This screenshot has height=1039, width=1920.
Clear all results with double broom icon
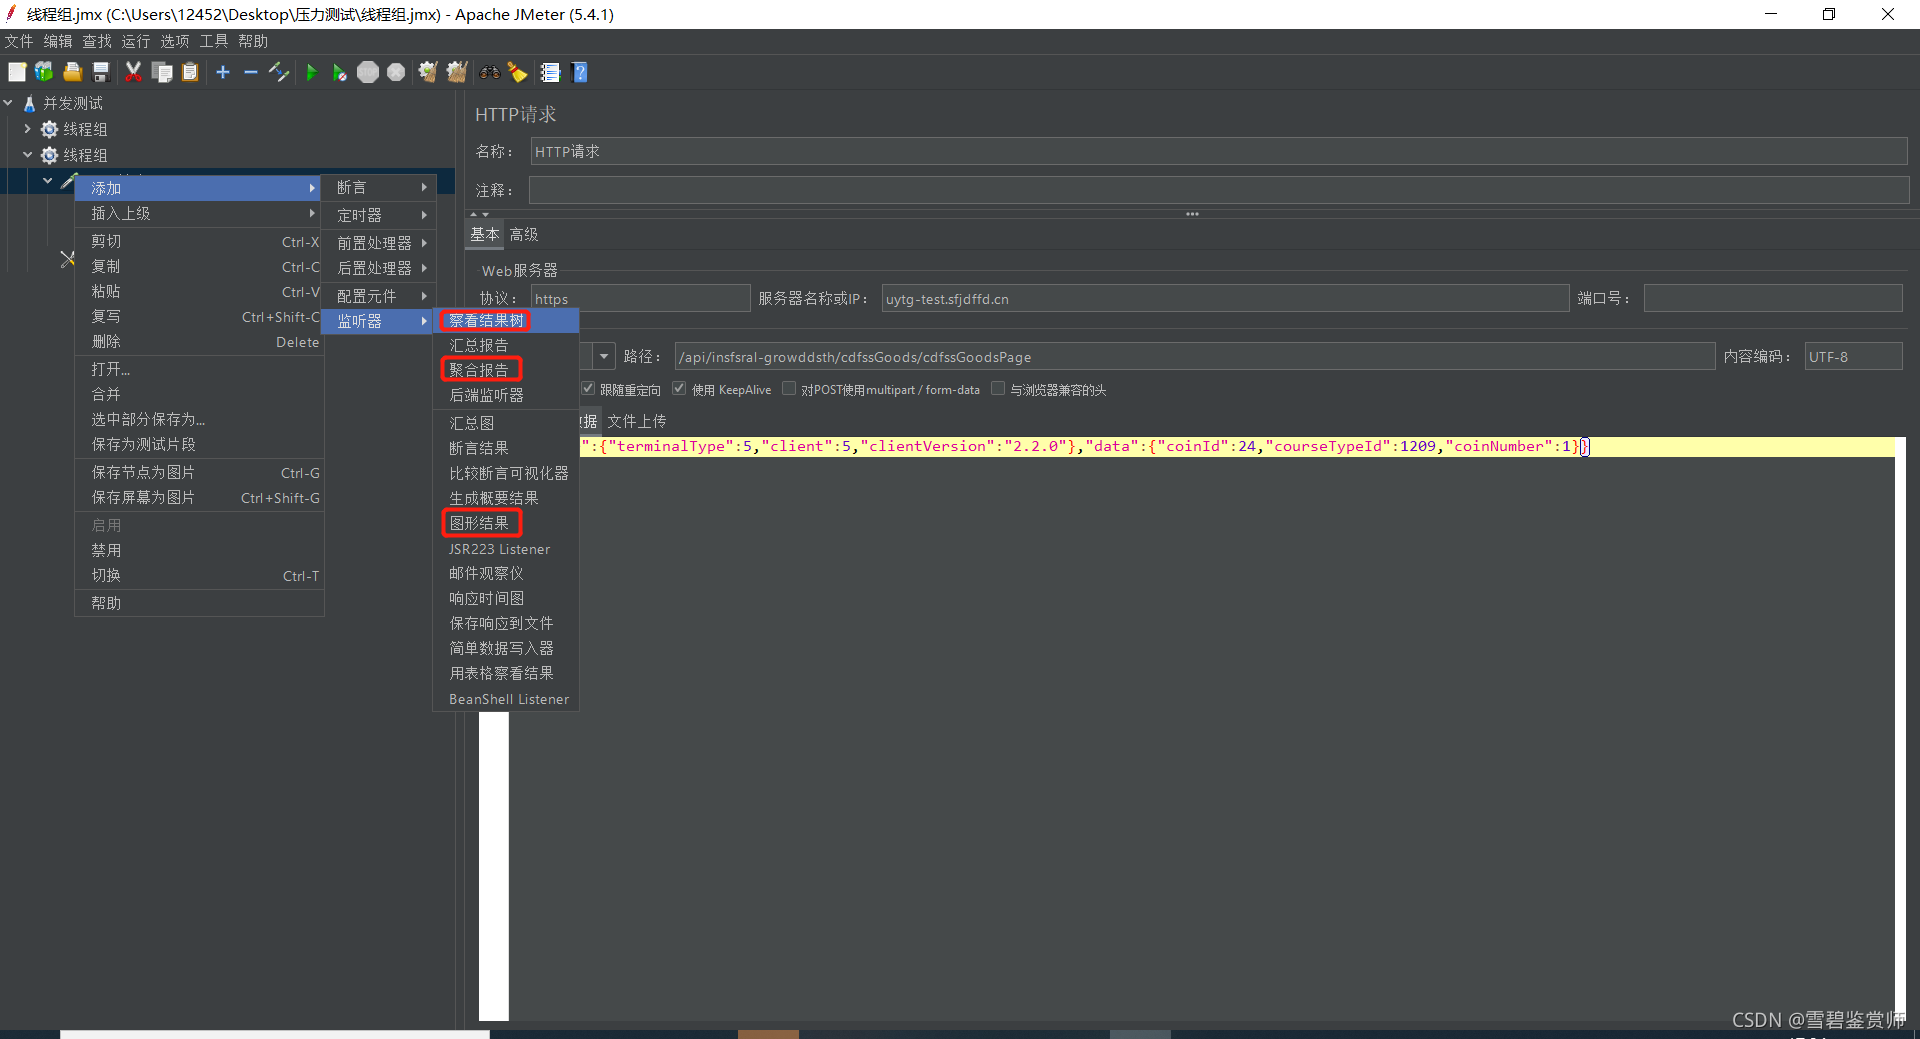point(457,72)
